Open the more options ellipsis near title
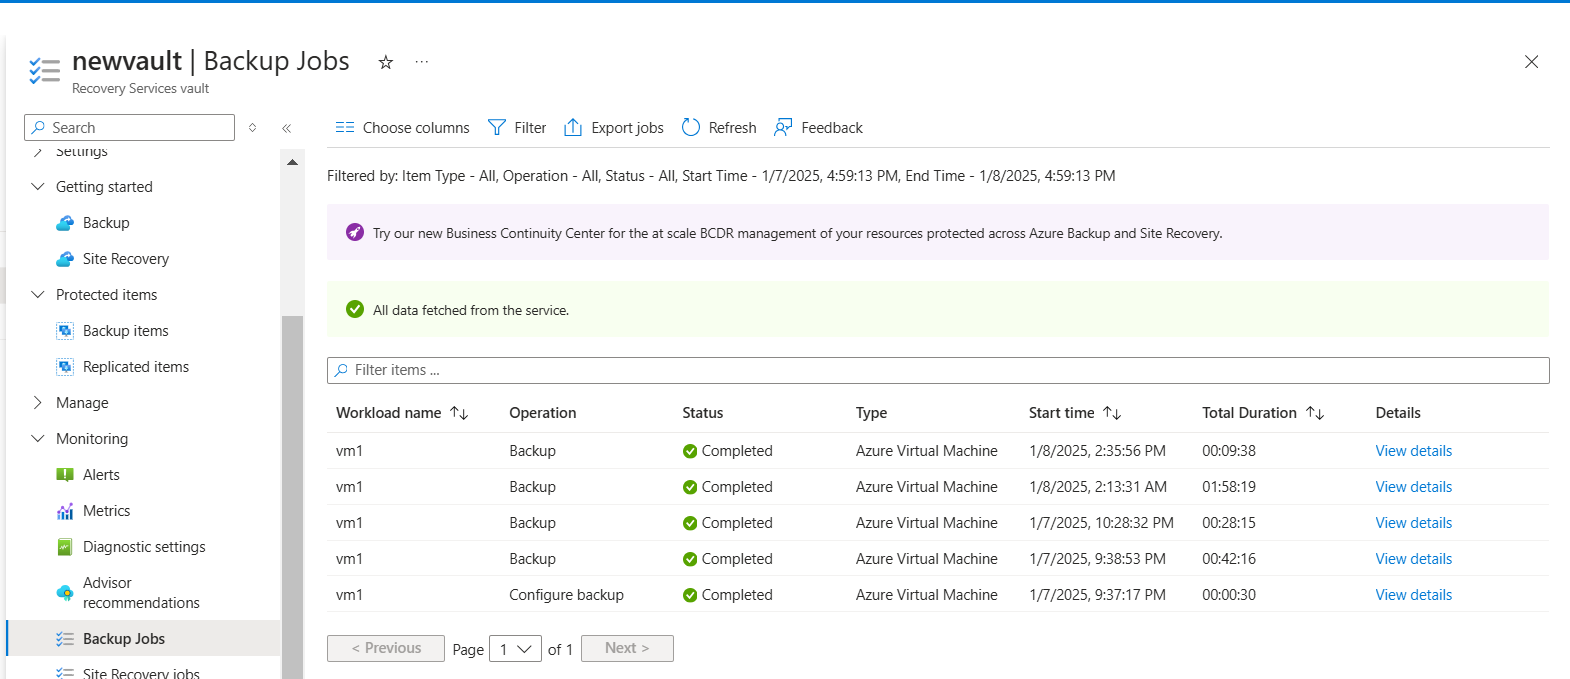 pos(422,62)
